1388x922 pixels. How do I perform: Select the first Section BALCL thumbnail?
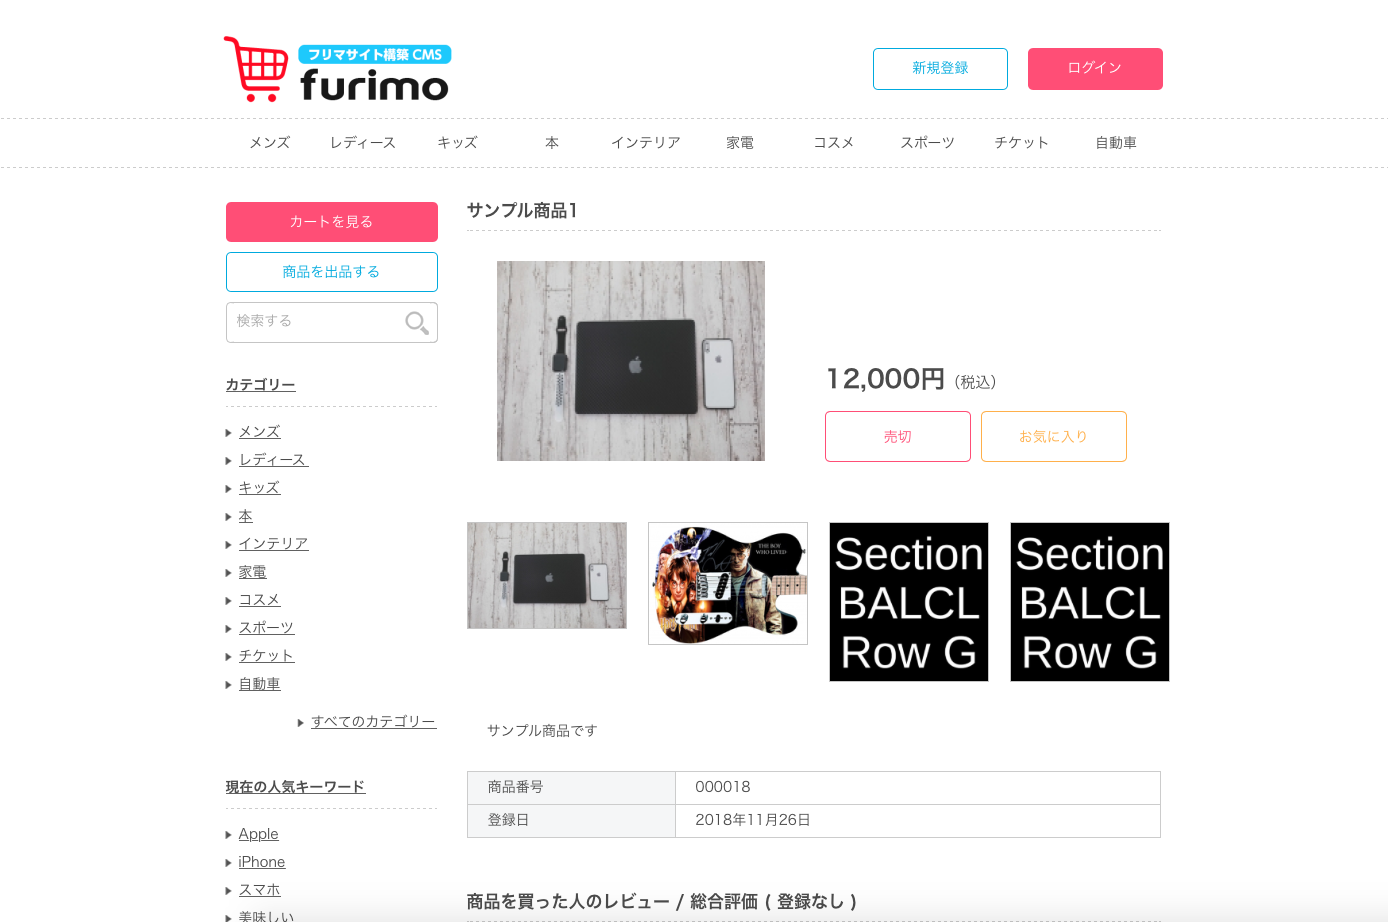pos(909,602)
